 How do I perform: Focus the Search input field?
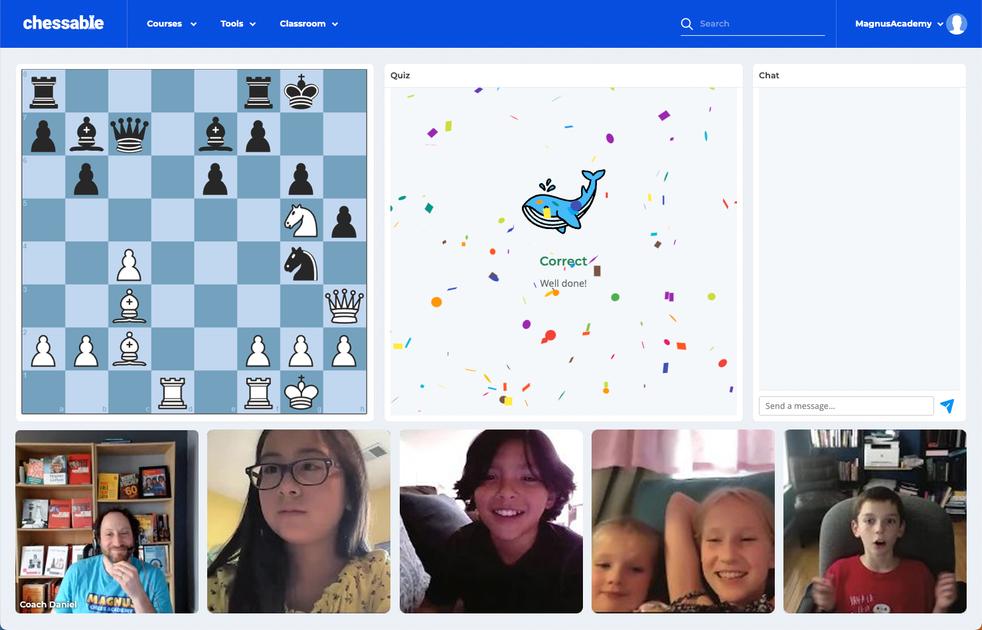[760, 24]
